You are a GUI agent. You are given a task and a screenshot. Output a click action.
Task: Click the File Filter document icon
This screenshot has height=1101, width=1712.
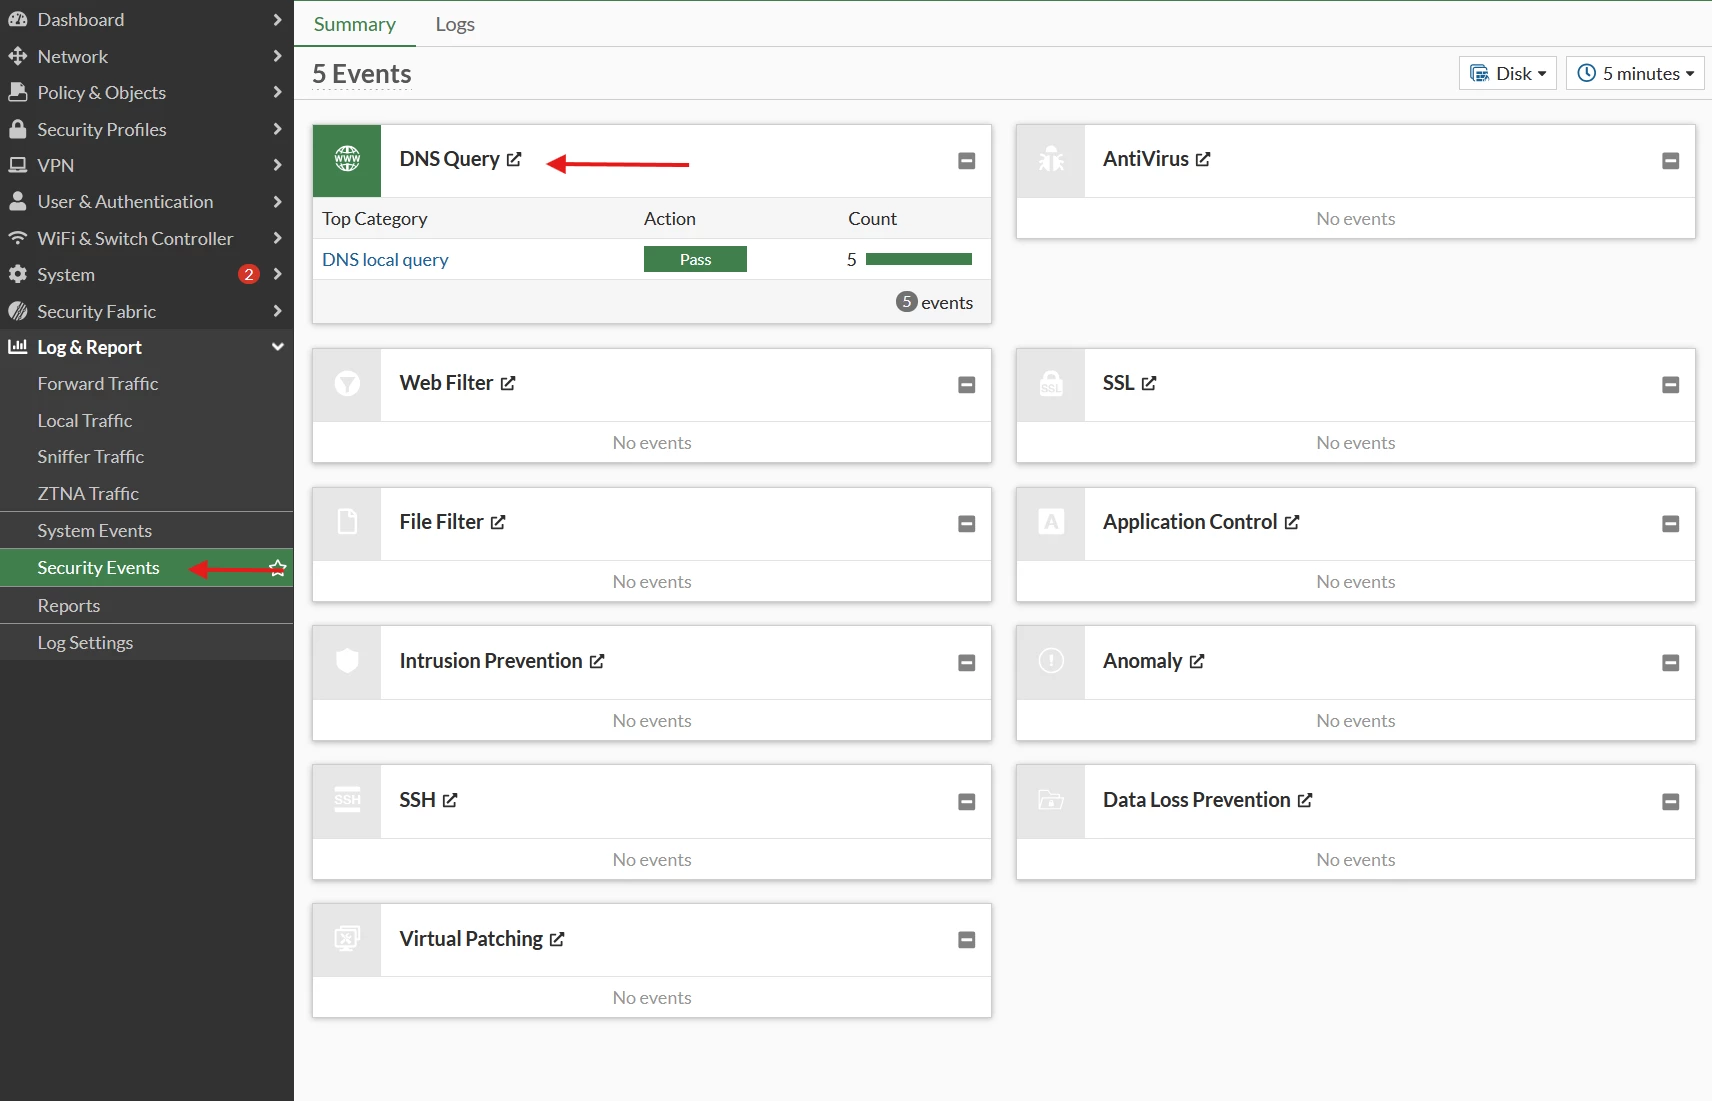[x=347, y=522]
